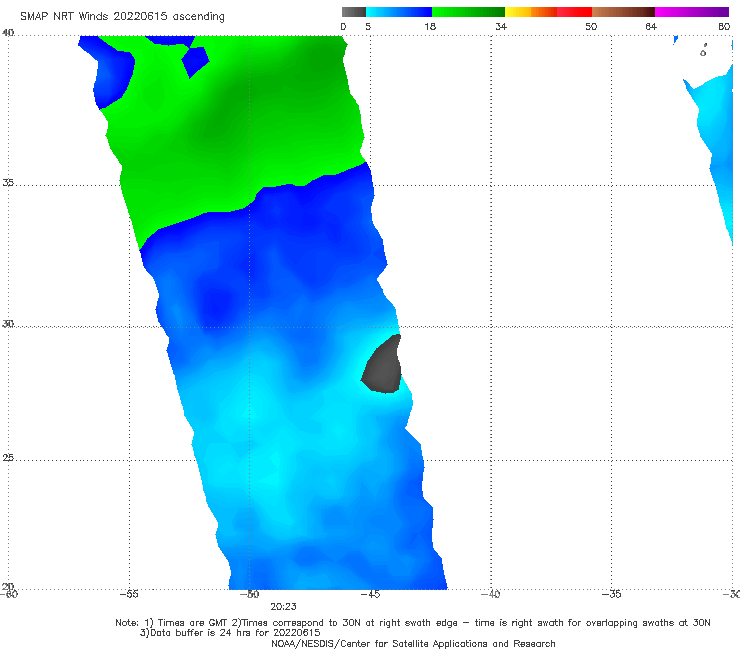Click the gray 0-5 segment of the color bar
This screenshot has width=740, height=650.
click(354, 12)
